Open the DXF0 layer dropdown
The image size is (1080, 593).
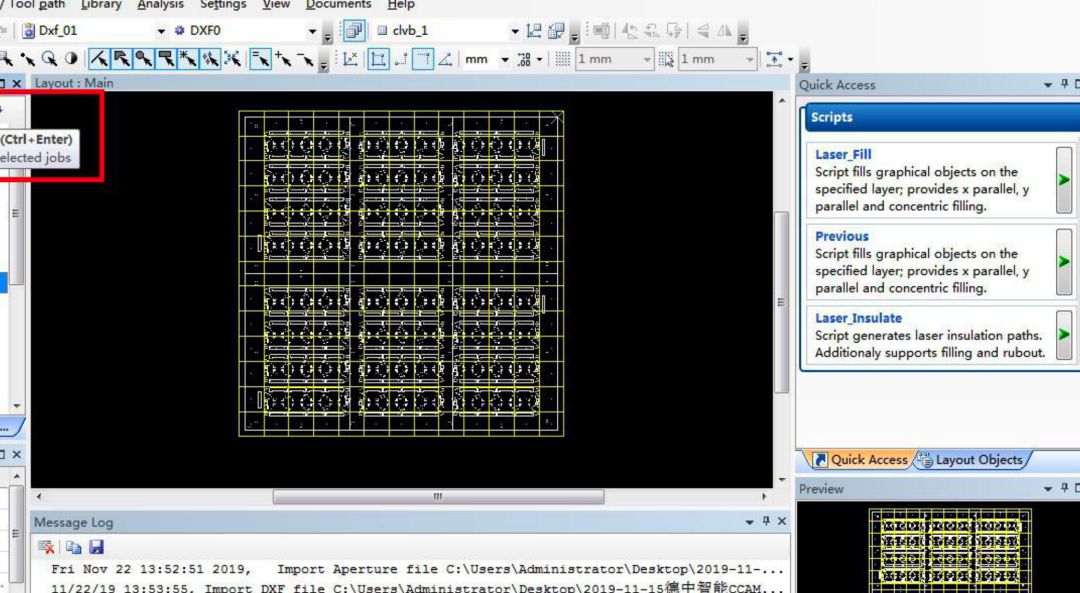(x=312, y=31)
